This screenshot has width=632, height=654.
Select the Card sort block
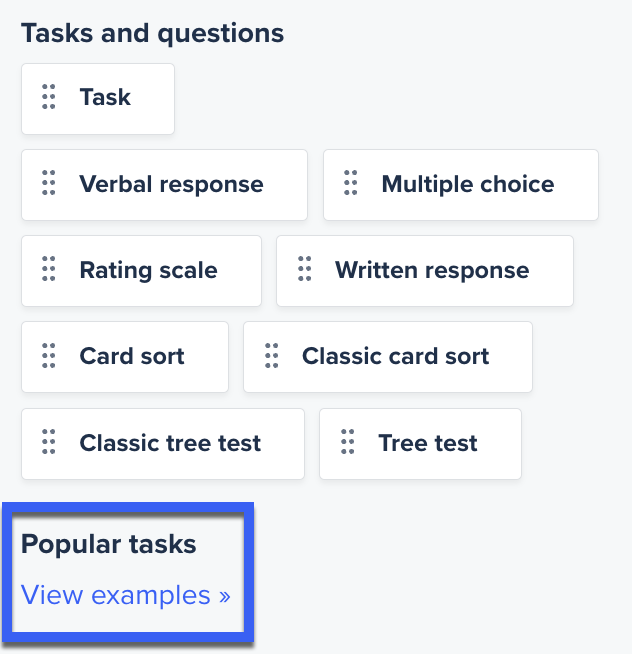[x=125, y=357]
